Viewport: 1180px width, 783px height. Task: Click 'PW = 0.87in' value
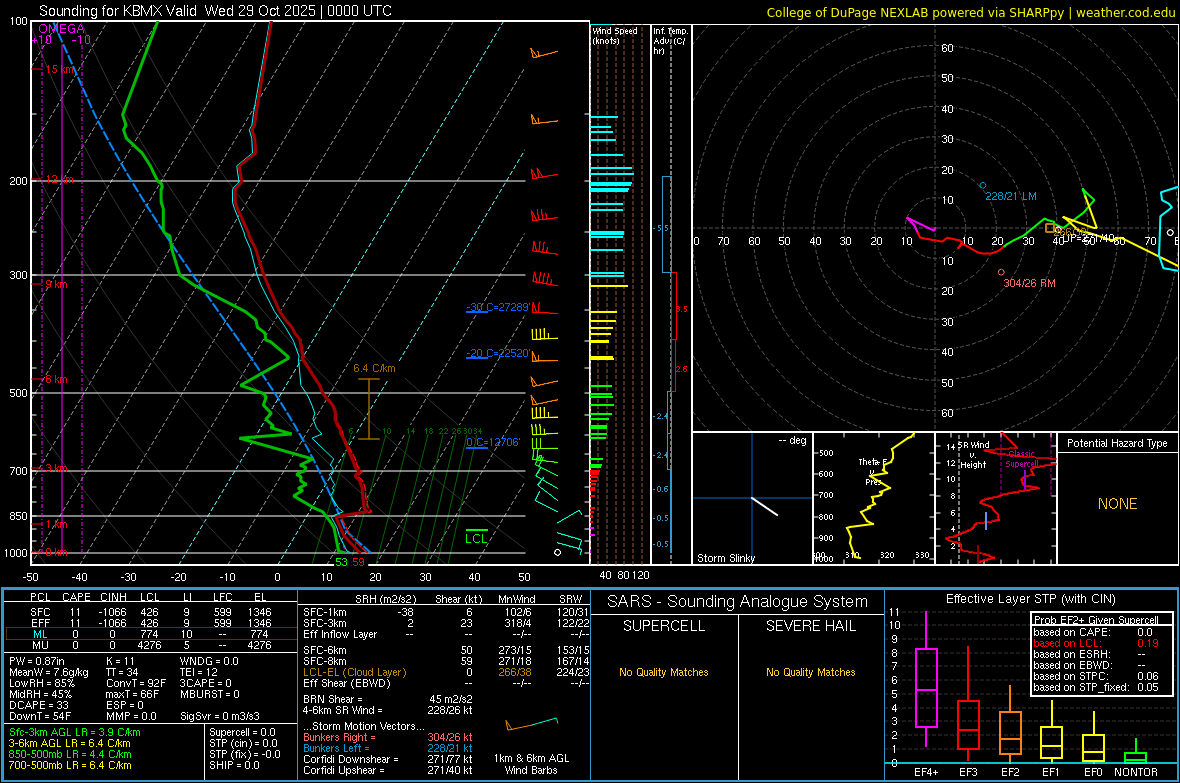36,661
